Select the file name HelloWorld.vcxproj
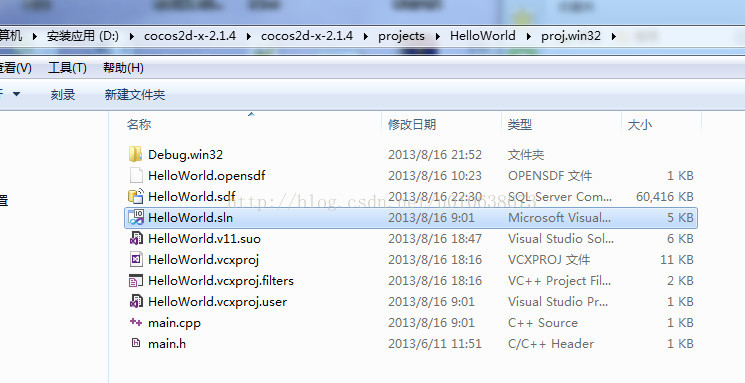This screenshot has height=383, width=745. 203,259
